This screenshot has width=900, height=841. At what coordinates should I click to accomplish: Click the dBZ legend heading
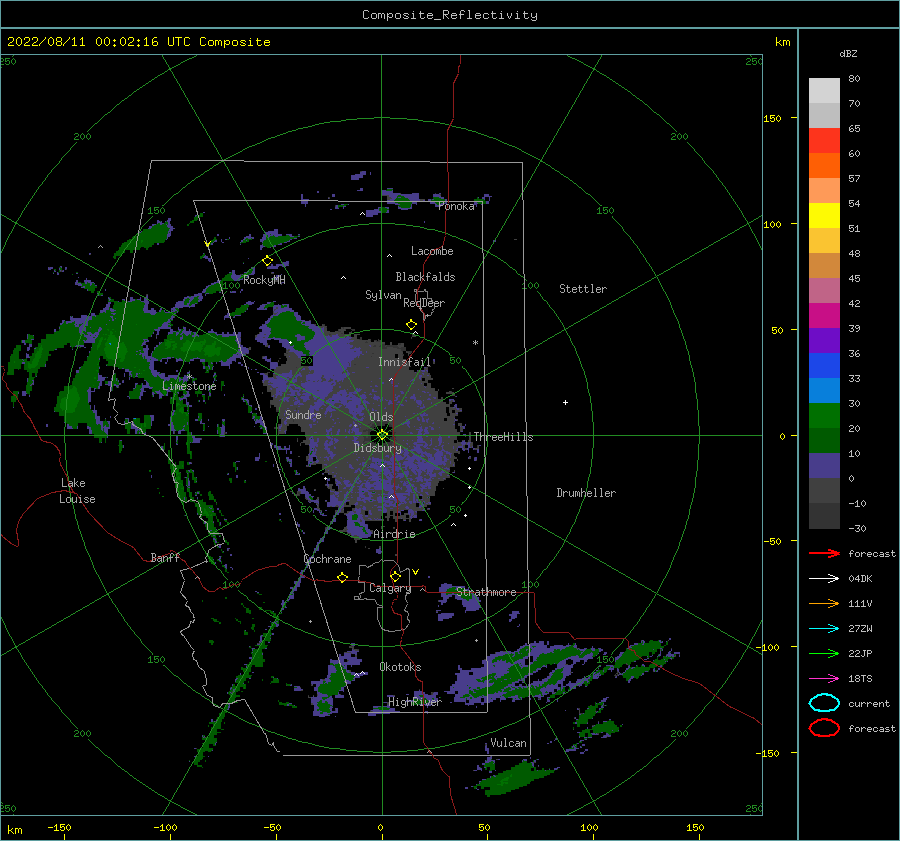[x=848, y=53]
